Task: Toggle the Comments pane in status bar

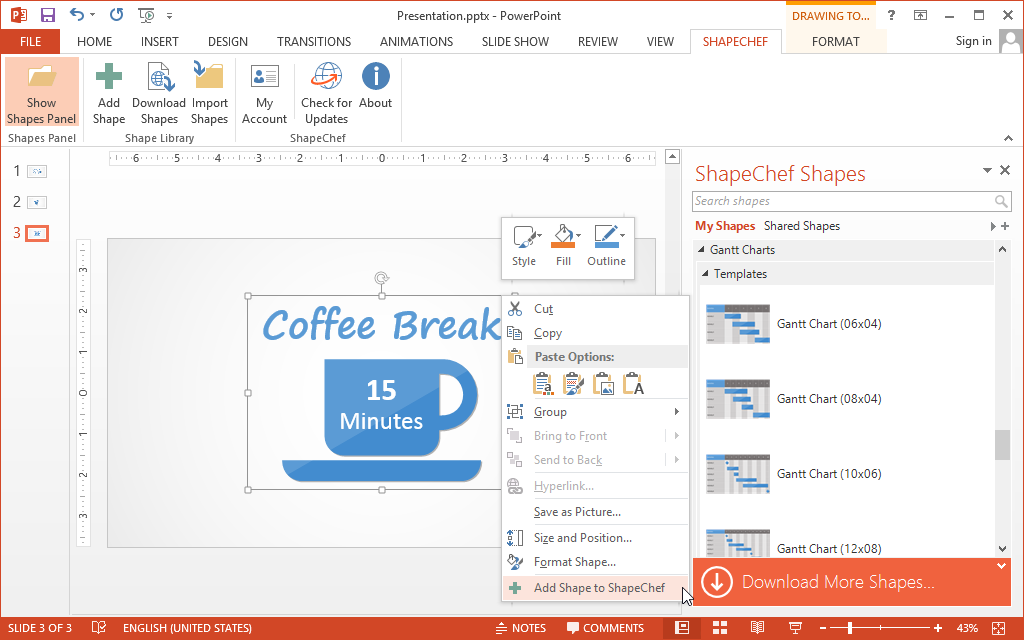Action: click(x=605, y=628)
